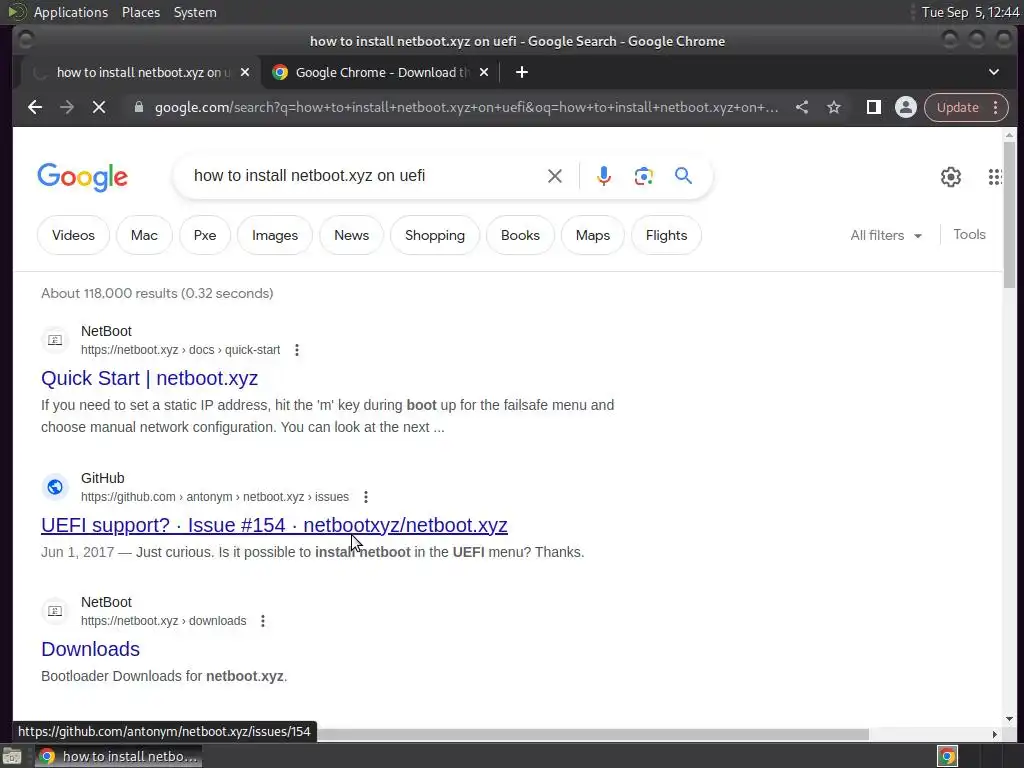Close the Google Chrome Download tab

[484, 72]
